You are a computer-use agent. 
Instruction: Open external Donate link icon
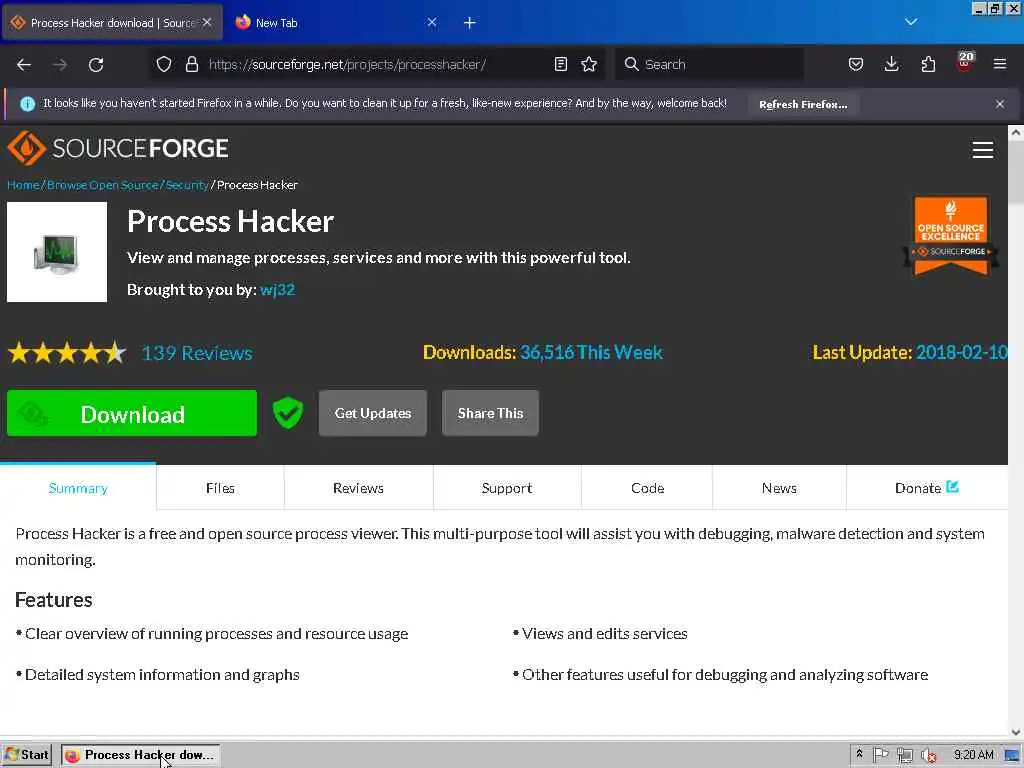[952, 487]
